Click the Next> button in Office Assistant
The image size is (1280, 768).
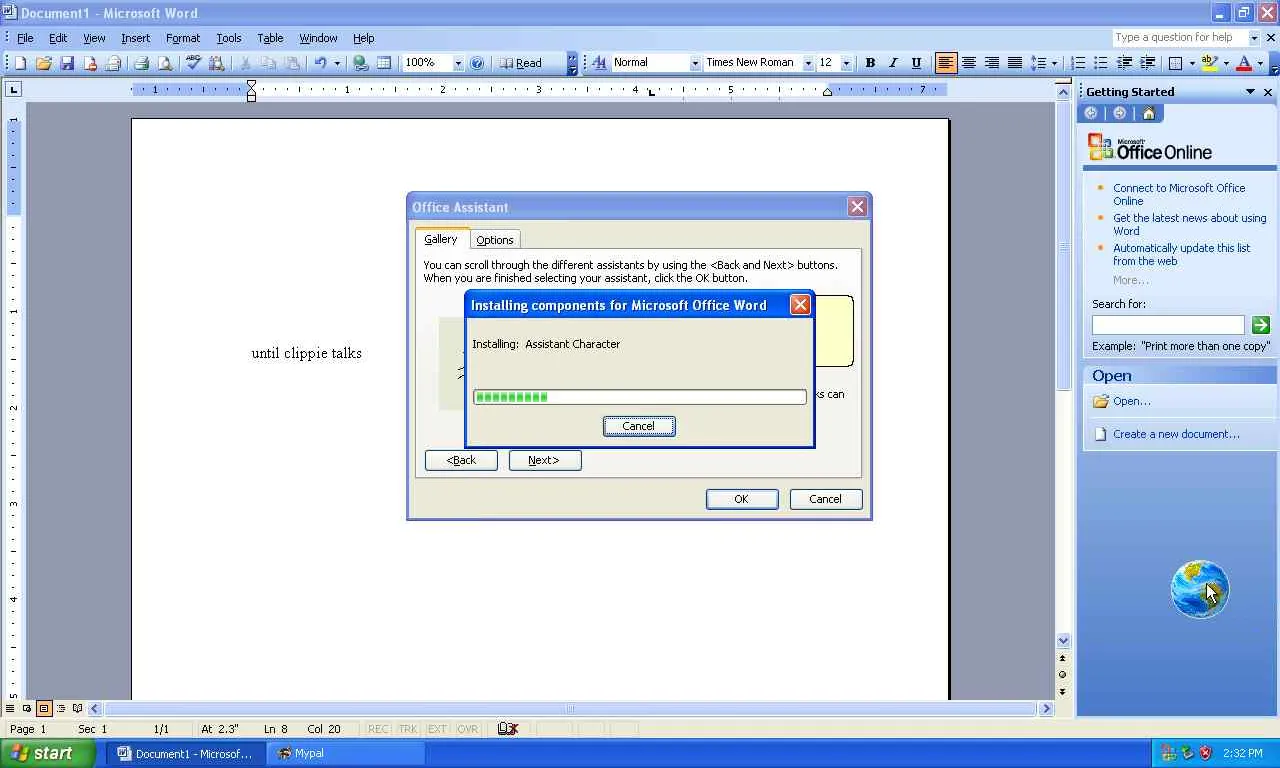[544, 460]
